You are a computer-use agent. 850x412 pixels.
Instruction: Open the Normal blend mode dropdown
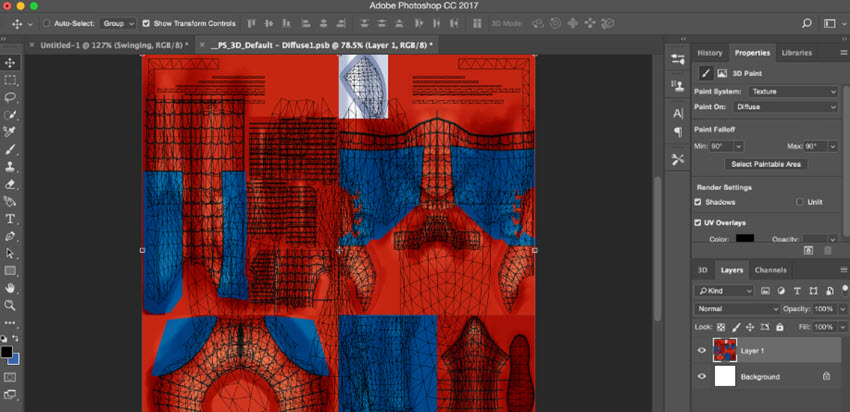(737, 309)
